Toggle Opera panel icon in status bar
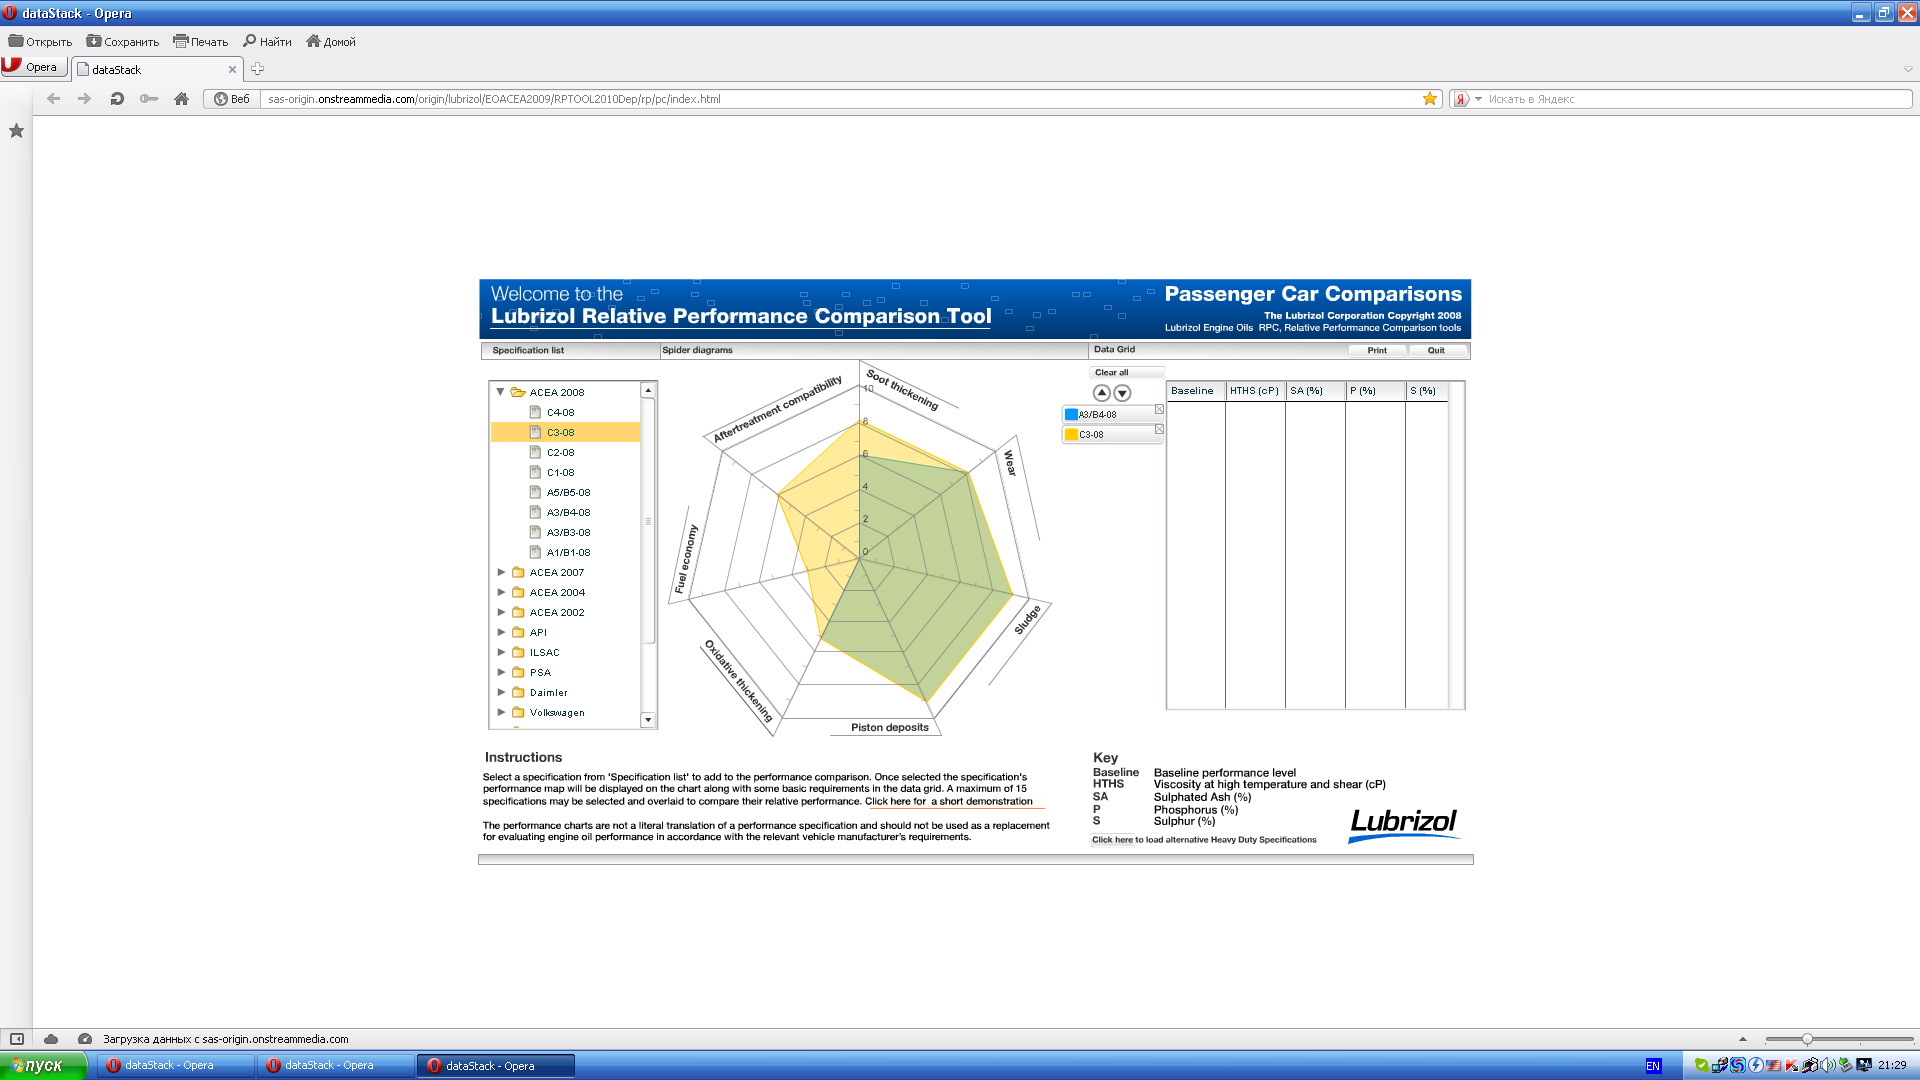 point(17,1039)
